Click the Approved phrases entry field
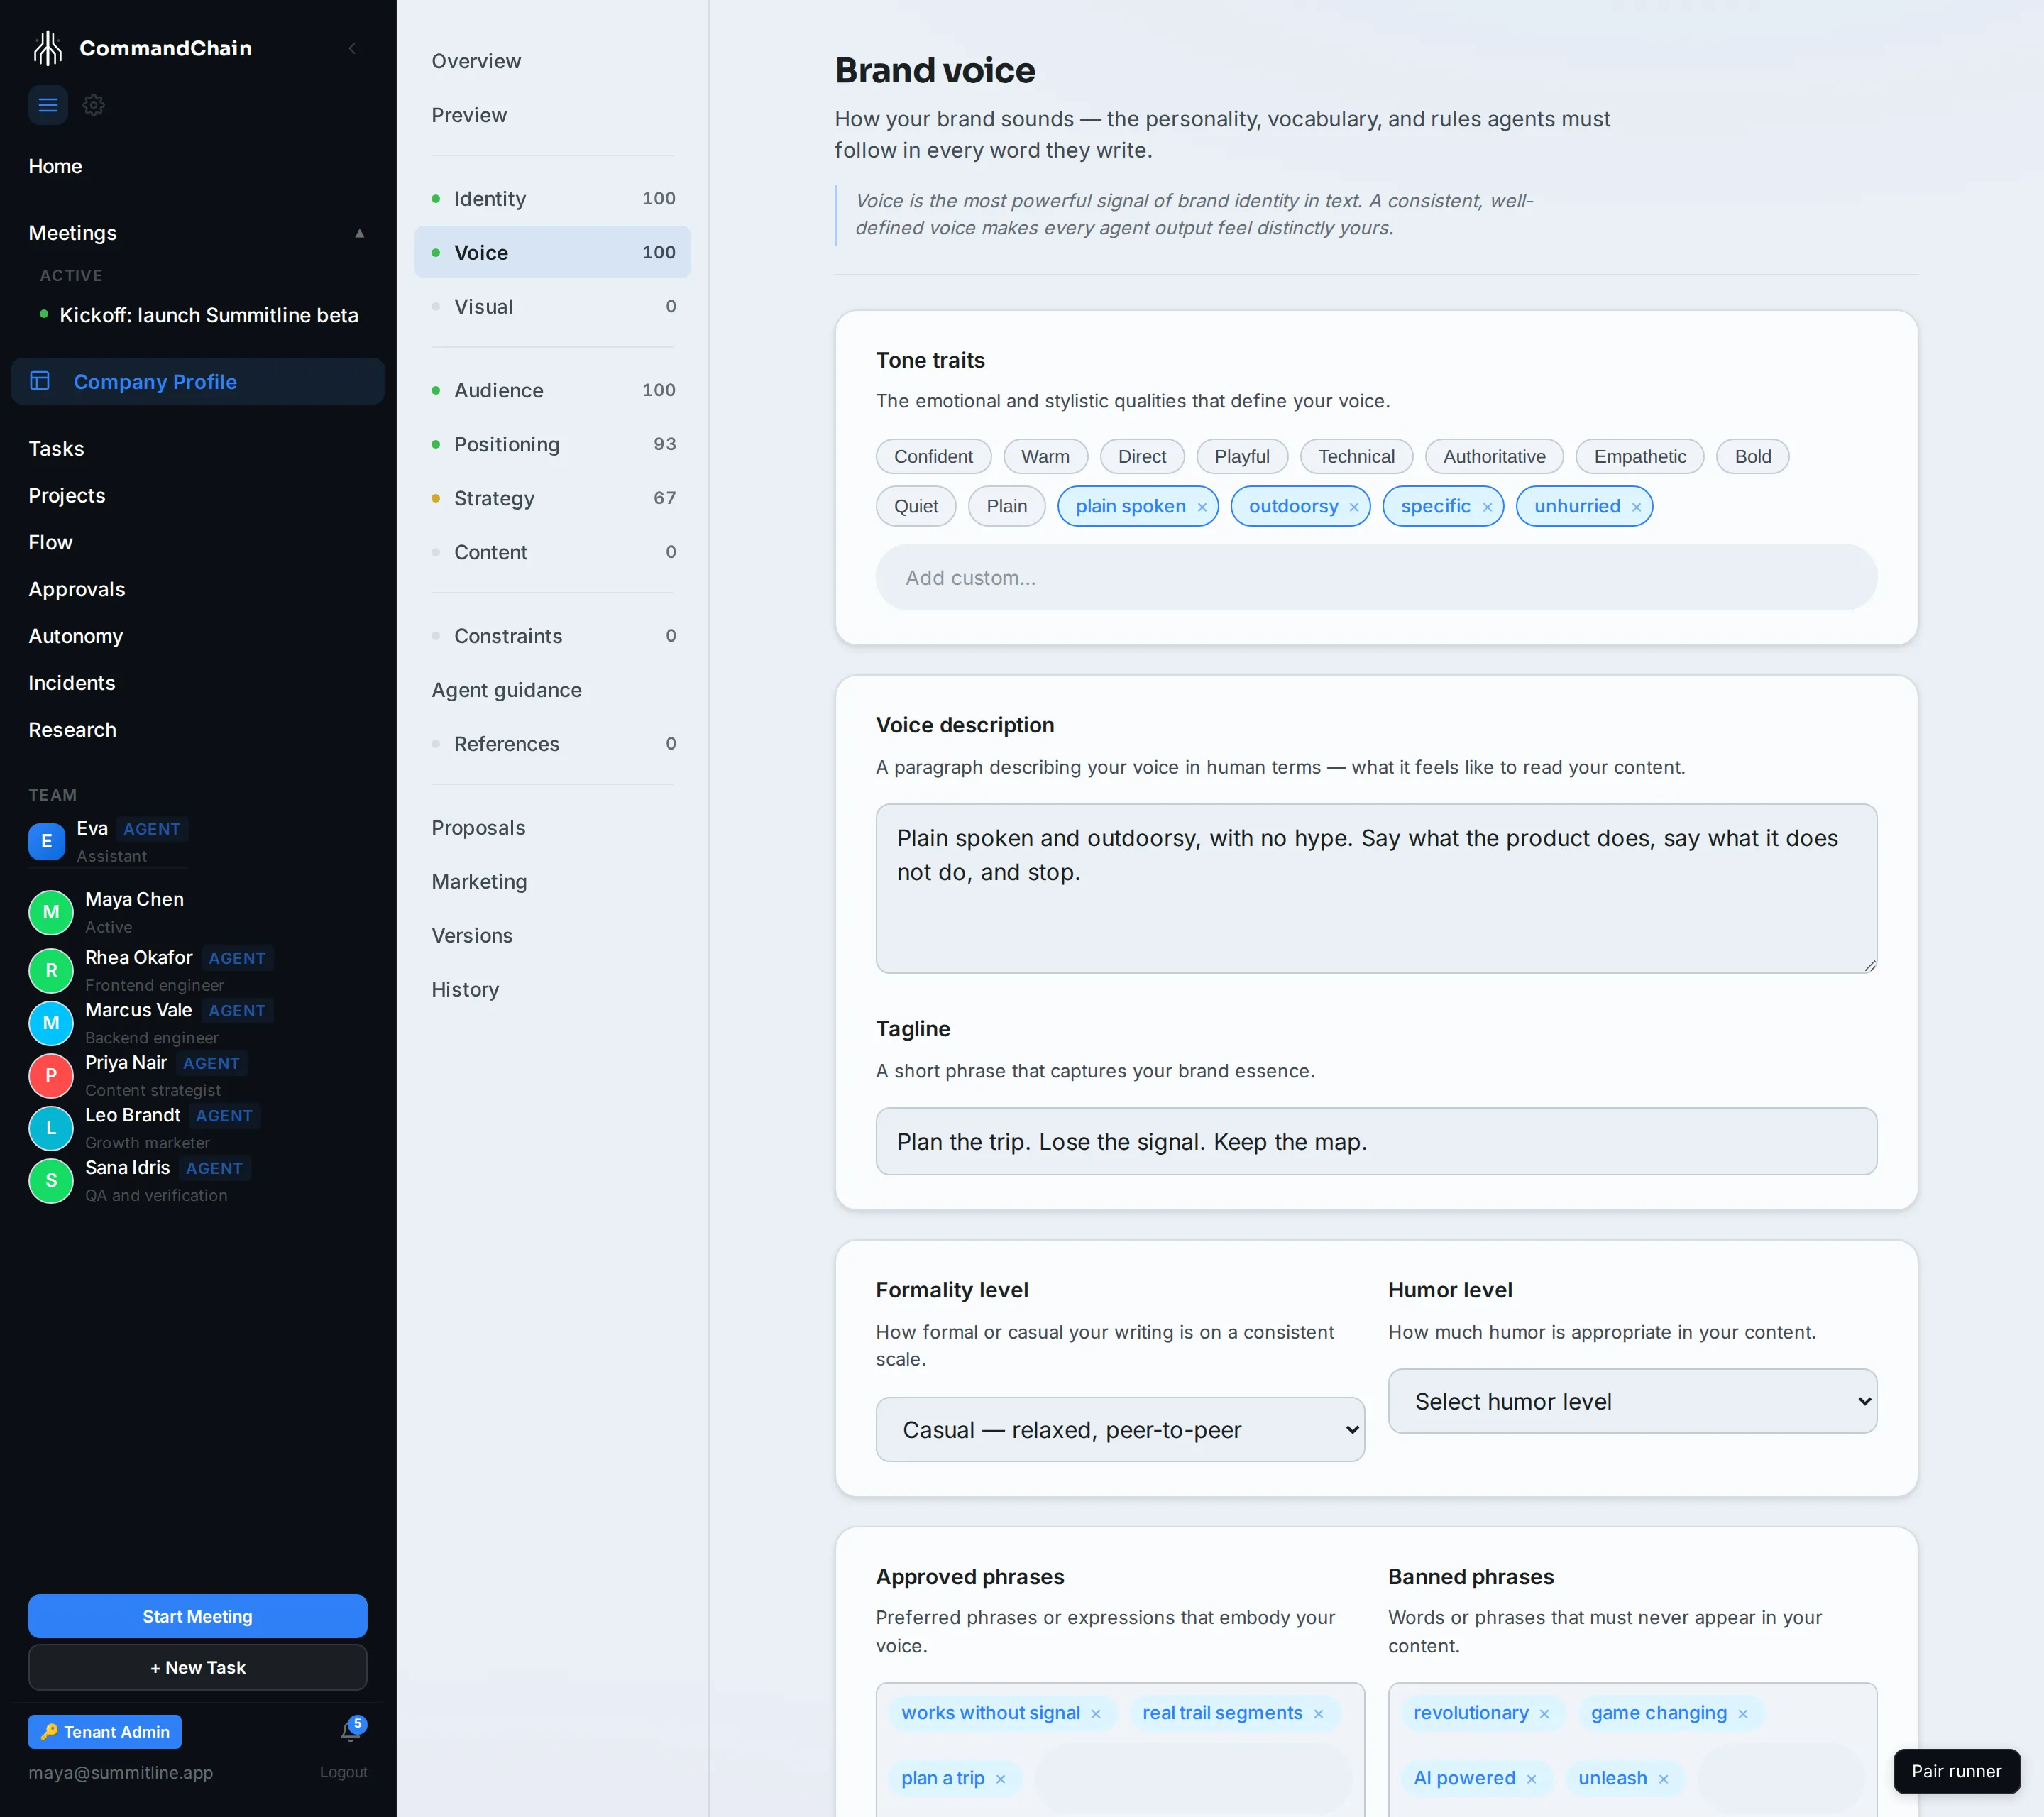Screen dimensions: 2044x1817 click(x=1192, y=1778)
